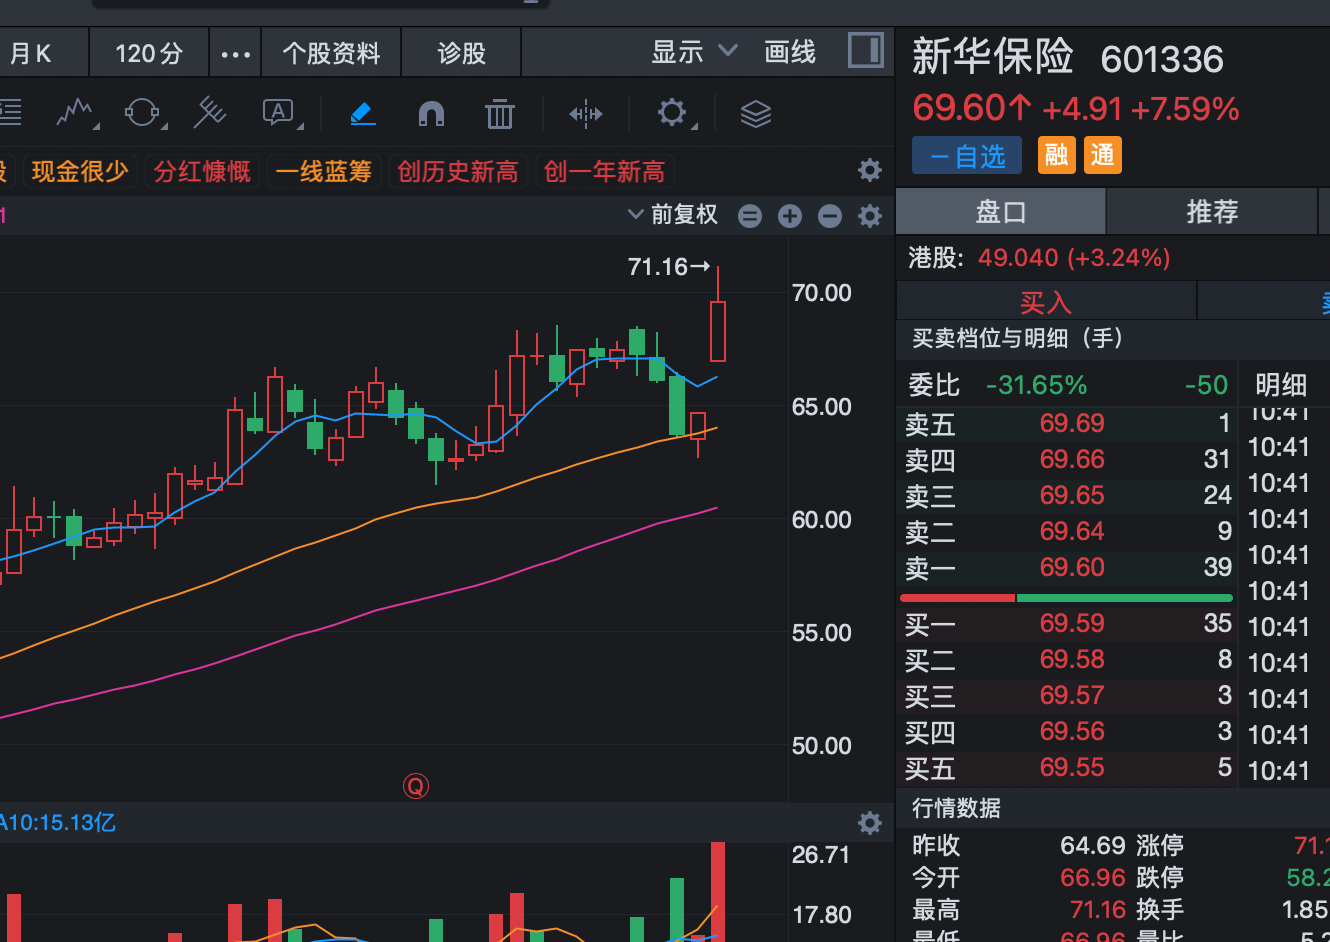The height and width of the screenshot is (942, 1330).
Task: Select the 买三 69.57 order row
Action: 1068,696
